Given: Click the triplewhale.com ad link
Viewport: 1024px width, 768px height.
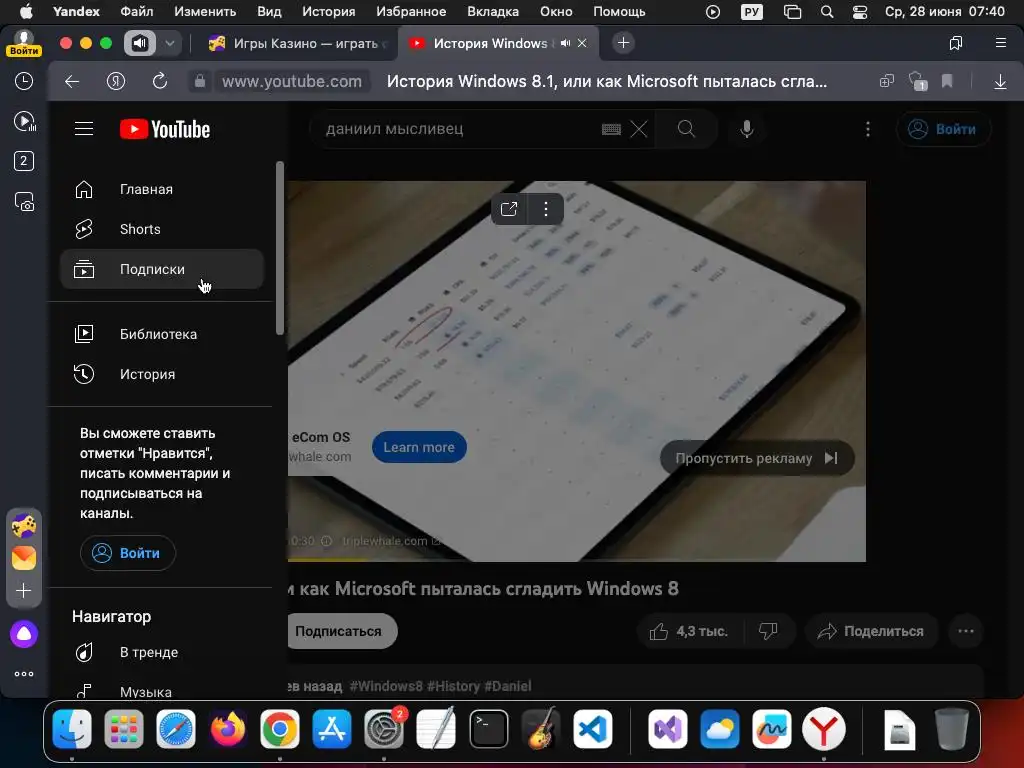Looking at the screenshot, I should coord(391,541).
